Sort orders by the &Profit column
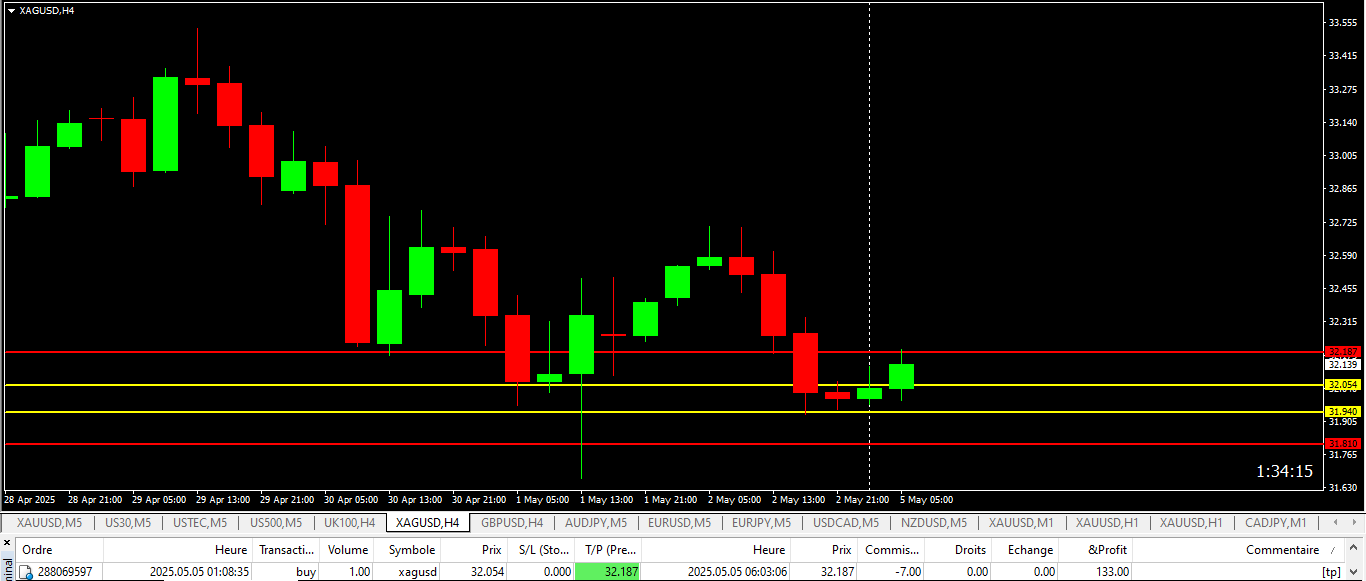Screen dimensions: 1366x581 [x=1107, y=549]
